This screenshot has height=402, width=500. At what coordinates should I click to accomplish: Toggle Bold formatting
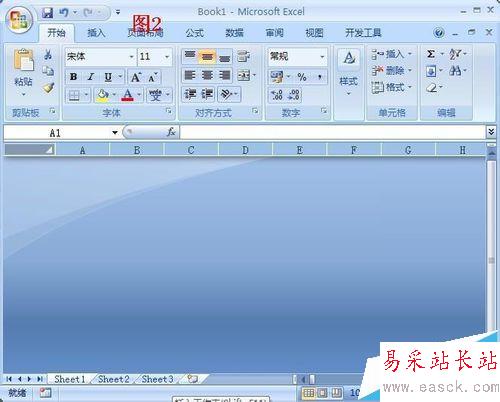pos(74,77)
